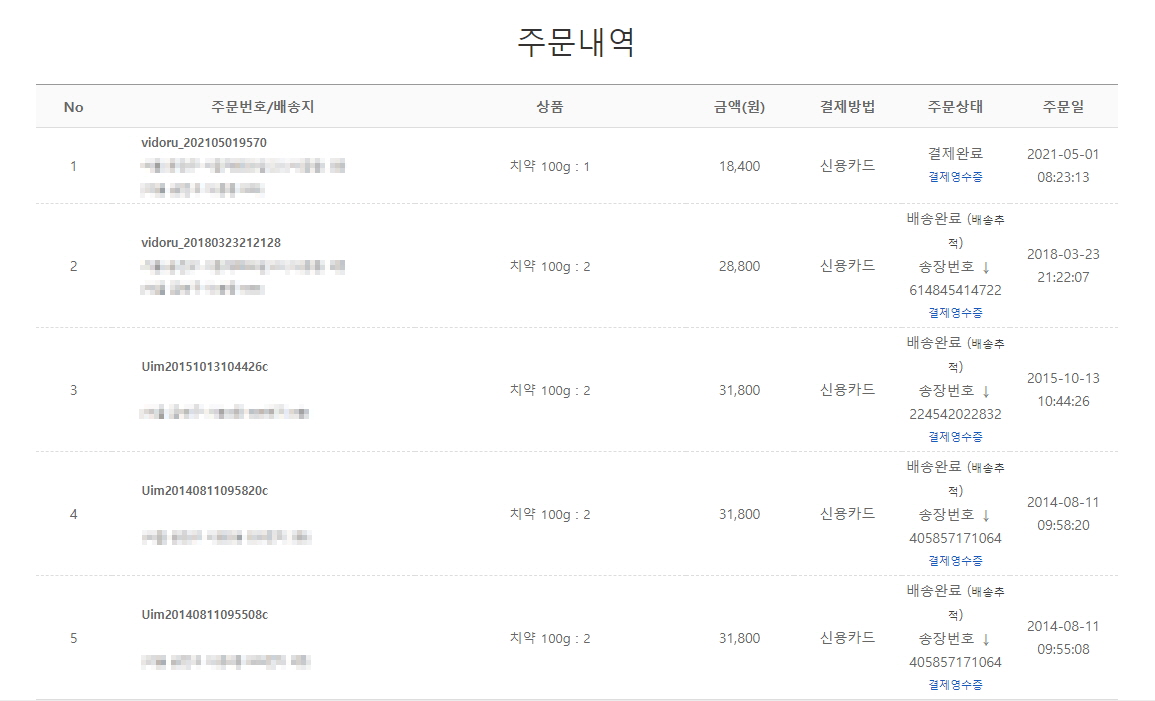Click the 송장번호 arrow icon for order Uim20151013104426c
This screenshot has width=1155, height=701.
[x=985, y=391]
